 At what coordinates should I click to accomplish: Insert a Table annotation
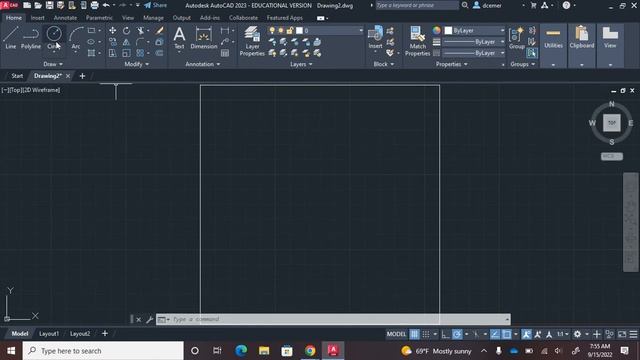(x=225, y=53)
